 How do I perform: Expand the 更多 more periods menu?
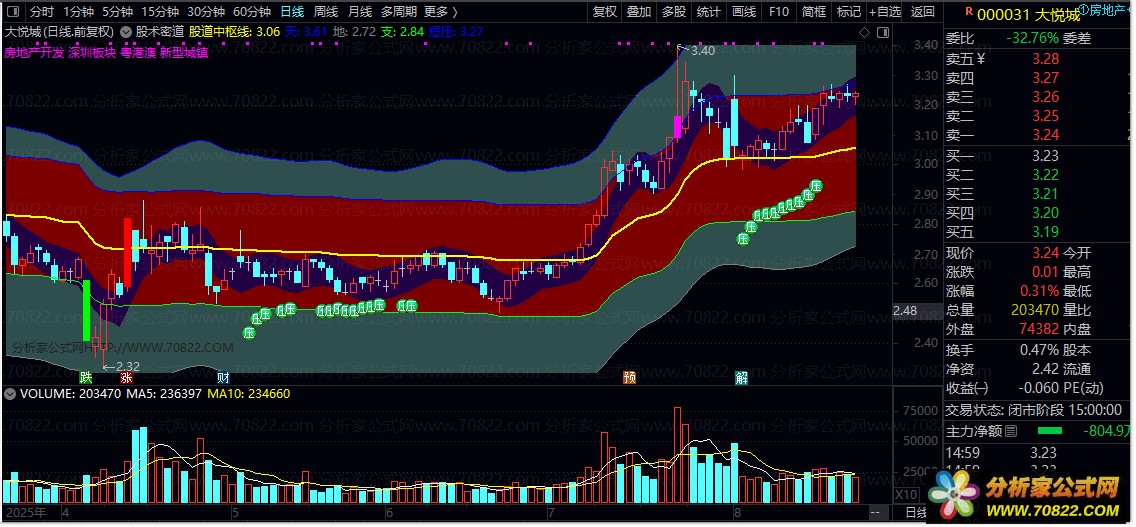click(440, 12)
